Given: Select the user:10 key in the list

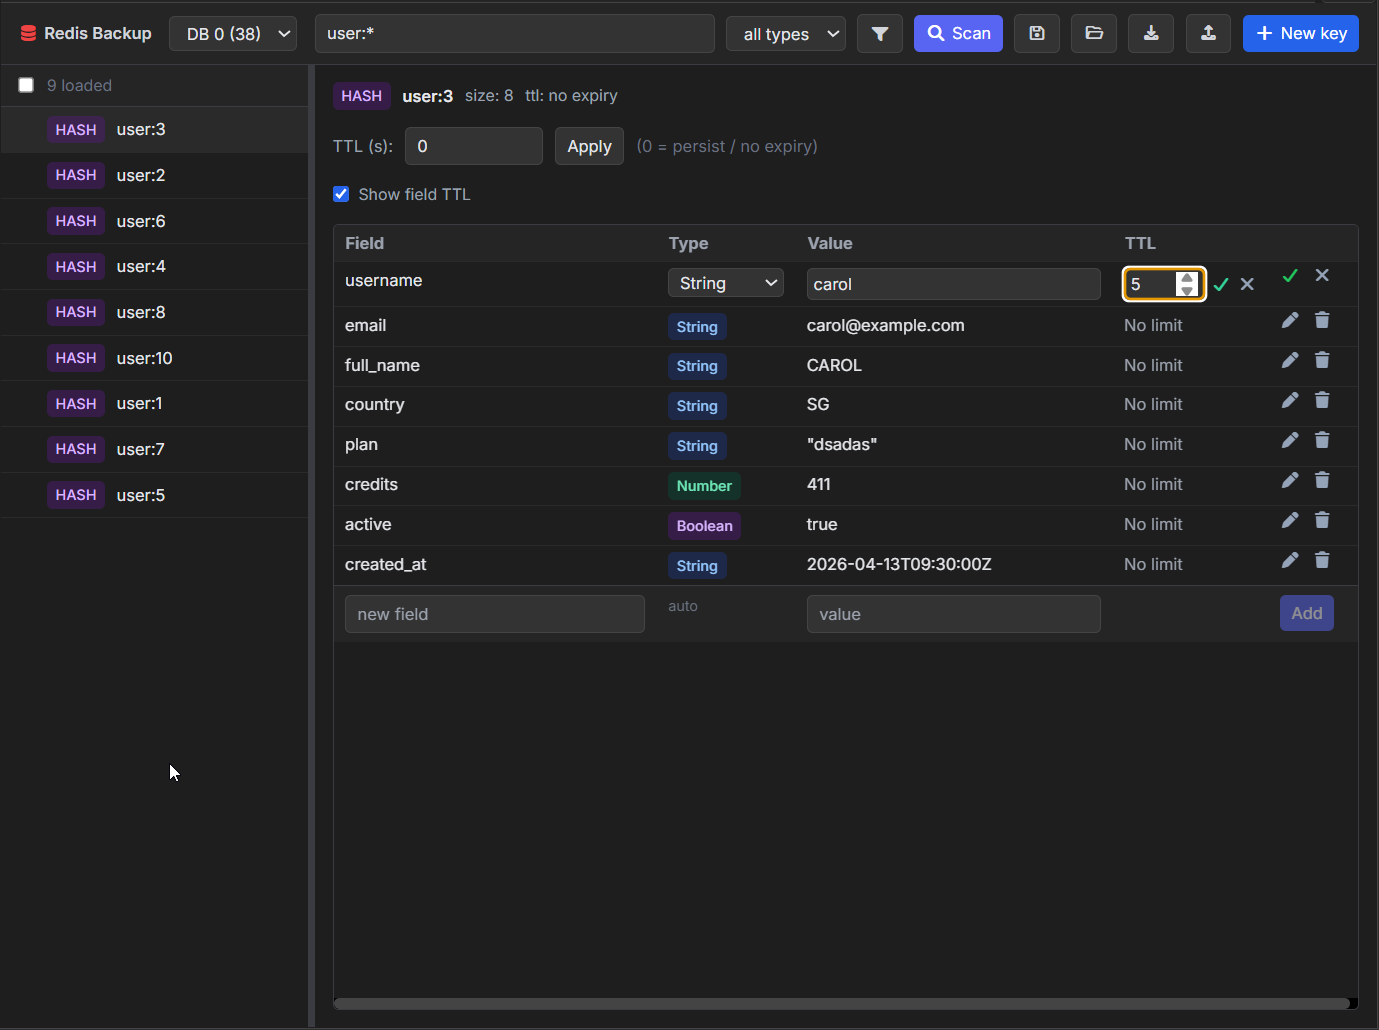Looking at the screenshot, I should 154,358.
